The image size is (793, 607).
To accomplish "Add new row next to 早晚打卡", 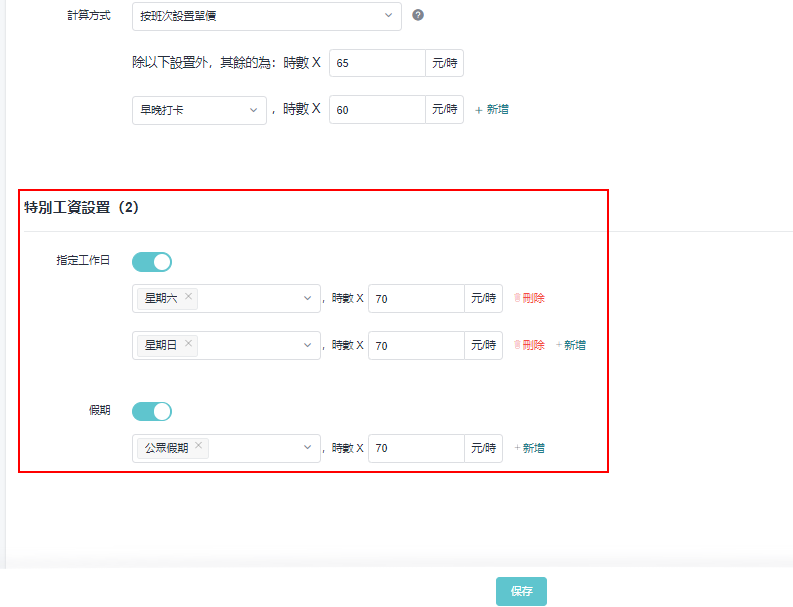I will 491,110.
